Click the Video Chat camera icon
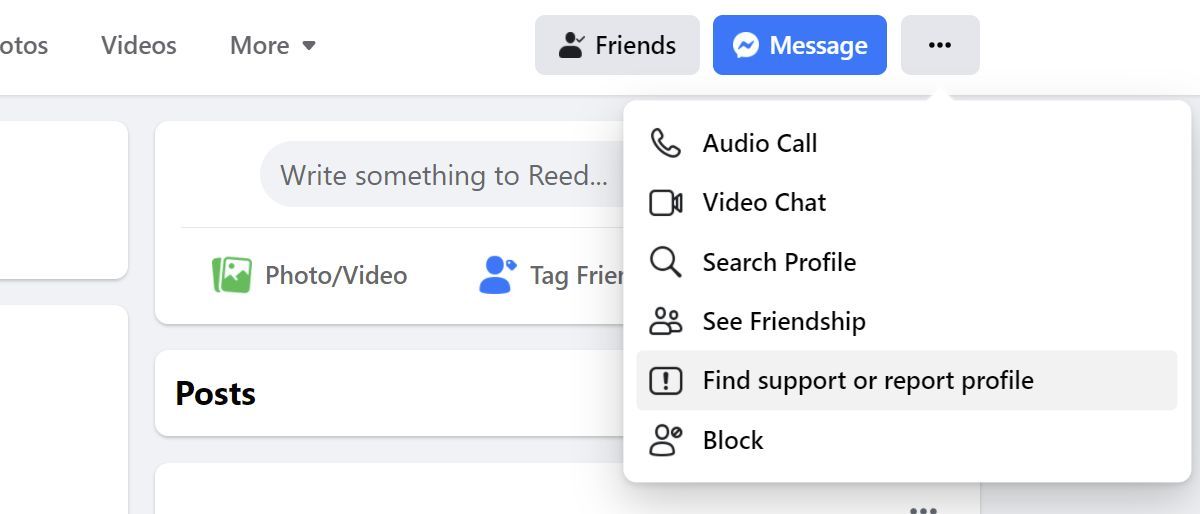This screenshot has height=514, width=1200. [x=665, y=203]
